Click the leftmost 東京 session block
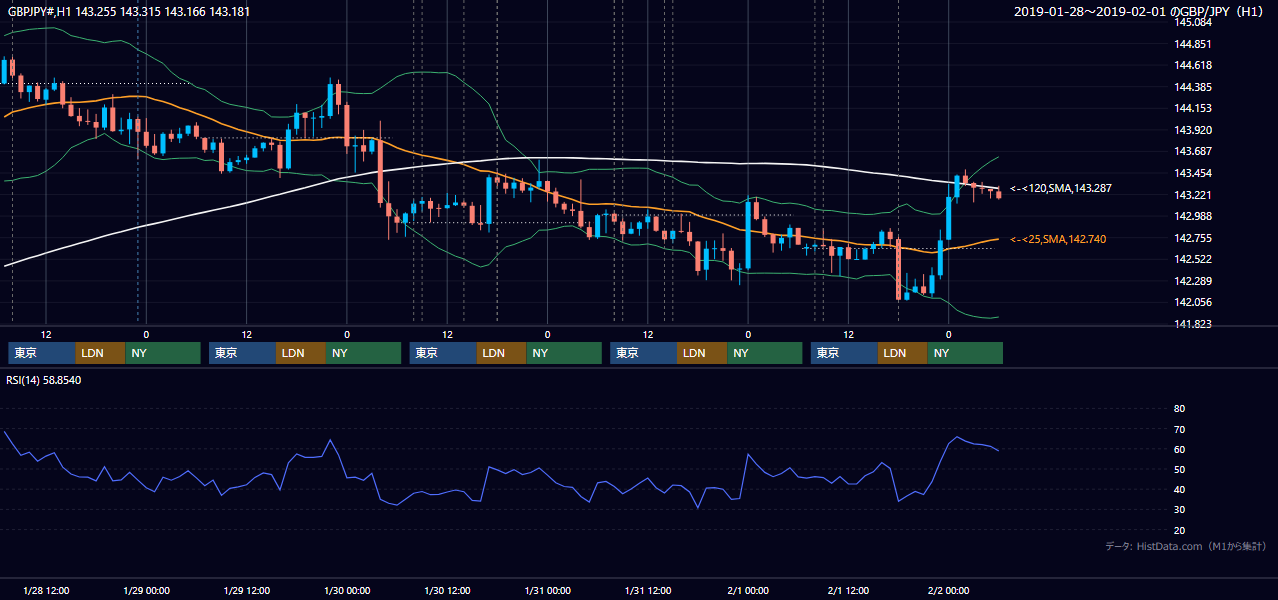Image resolution: width=1278 pixels, height=600 pixels. click(42, 353)
